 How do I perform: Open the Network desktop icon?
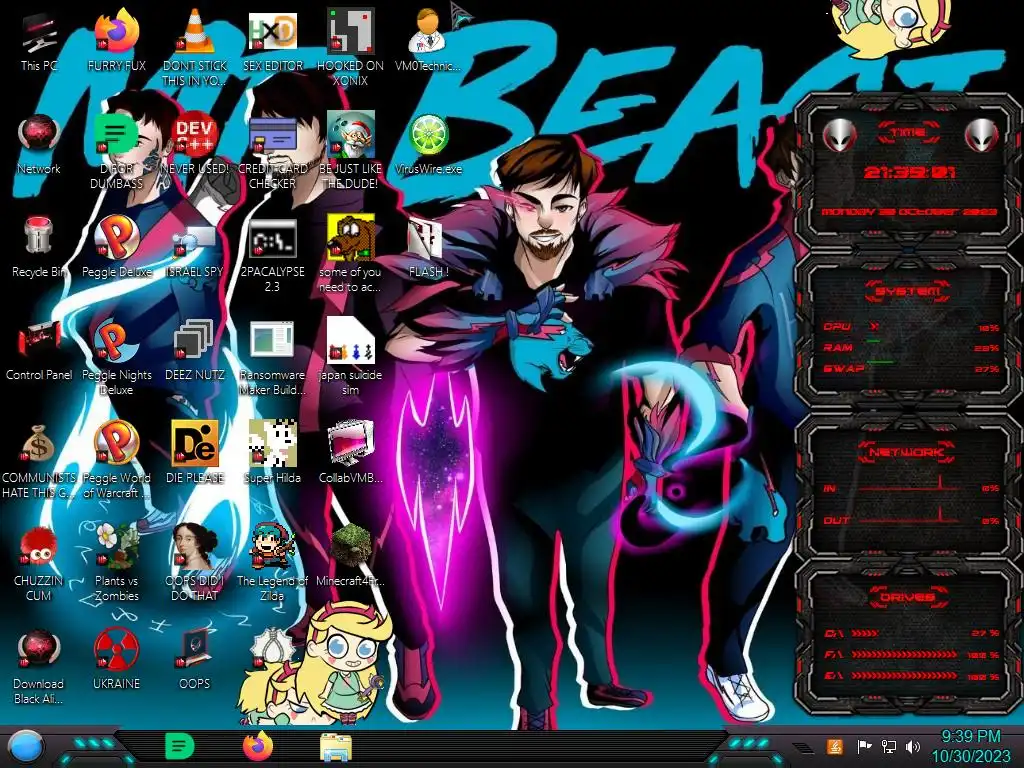(x=39, y=135)
